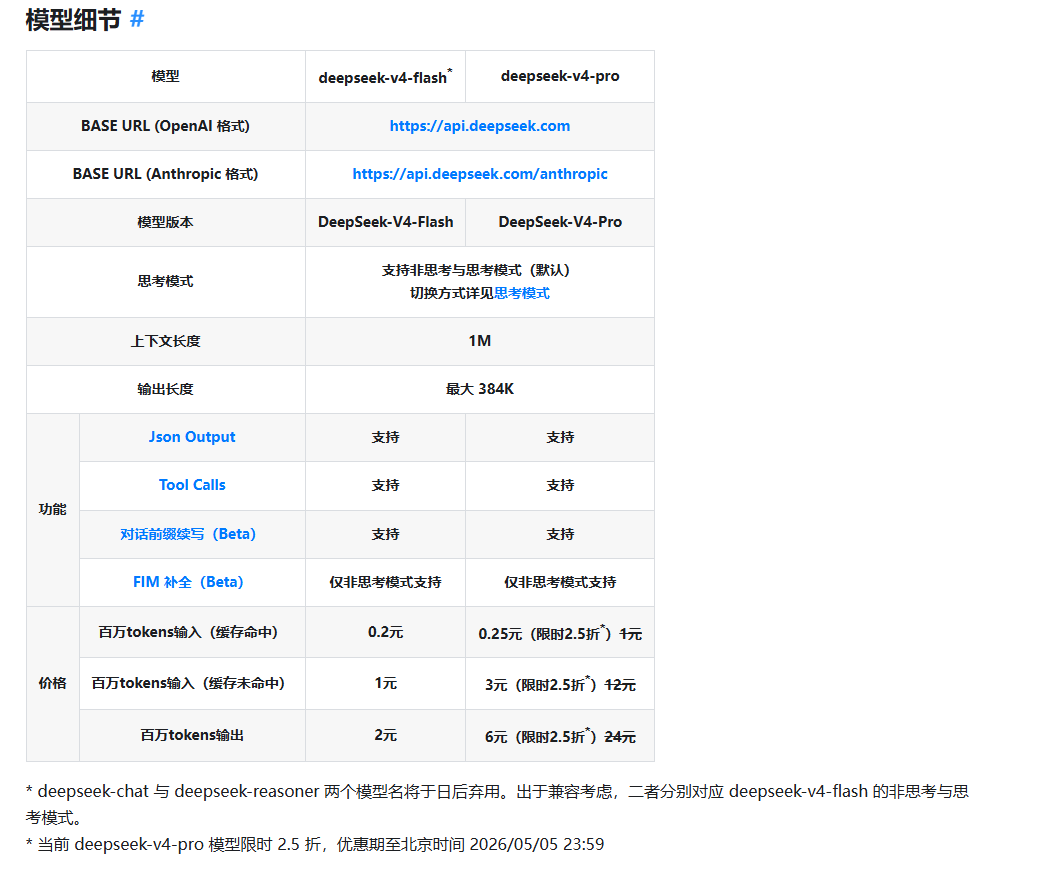Click the 模型细节 heading text

coord(73,19)
